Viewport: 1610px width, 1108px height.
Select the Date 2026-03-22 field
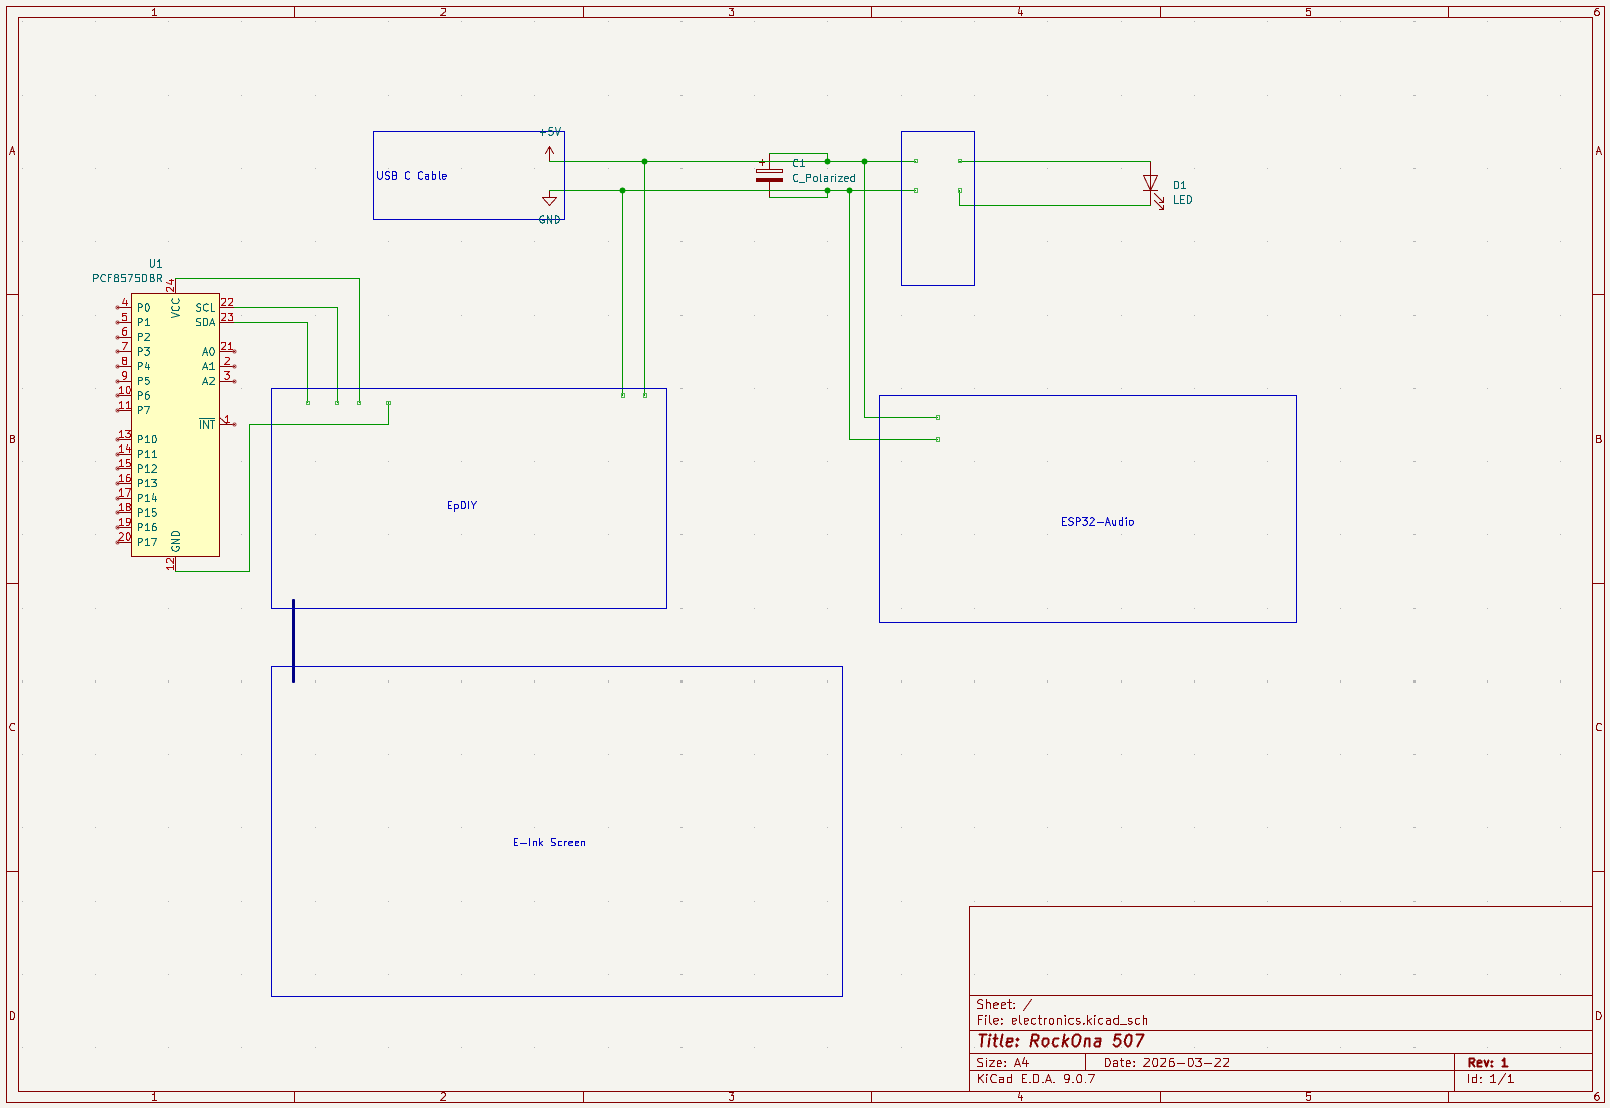pyautogui.click(x=1166, y=1063)
